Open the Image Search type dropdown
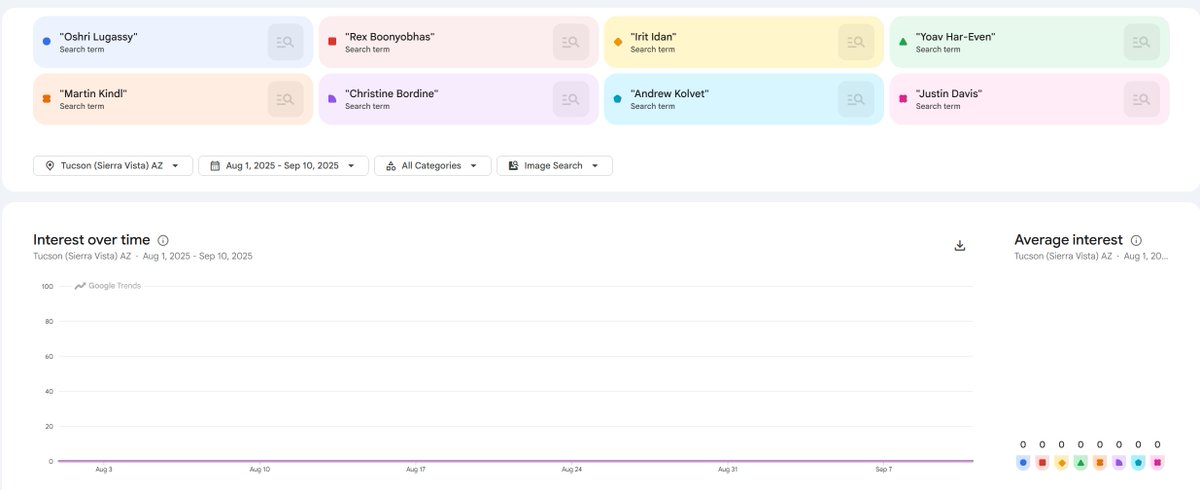Viewport: 1200px width, 490px height. coord(554,166)
